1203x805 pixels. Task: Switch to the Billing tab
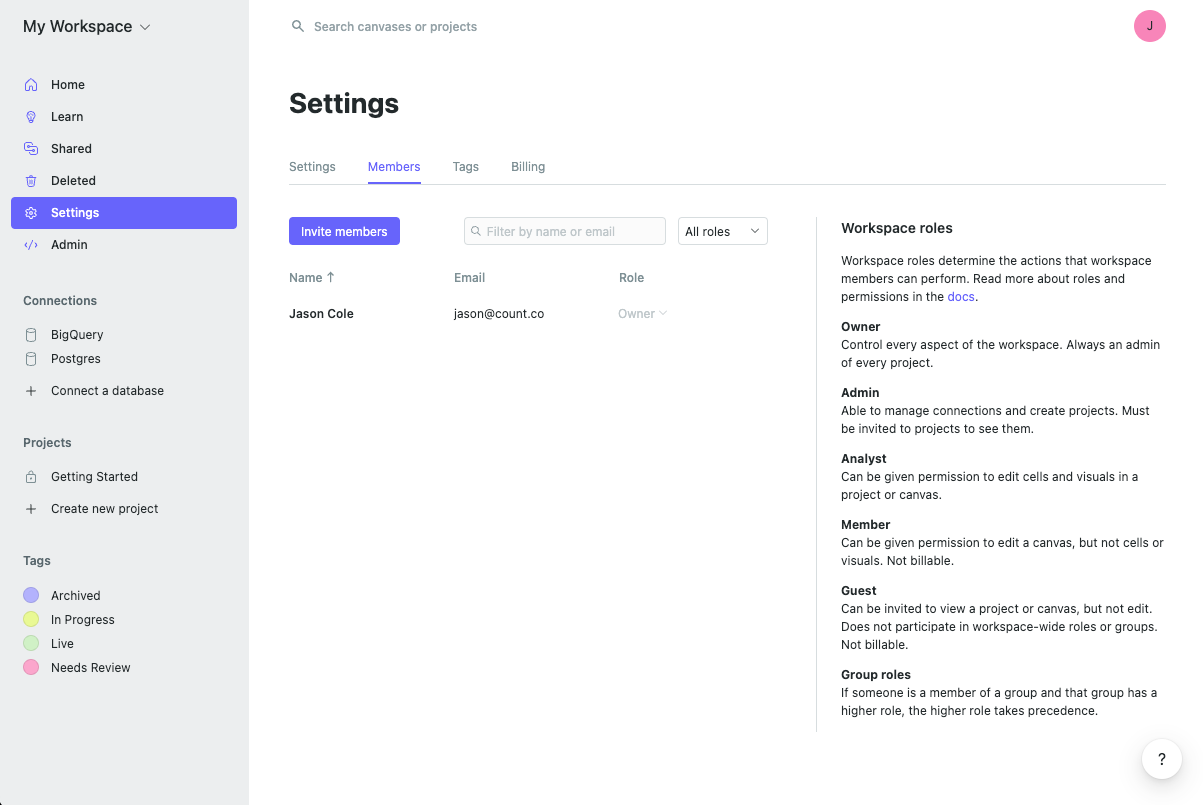[x=528, y=167]
